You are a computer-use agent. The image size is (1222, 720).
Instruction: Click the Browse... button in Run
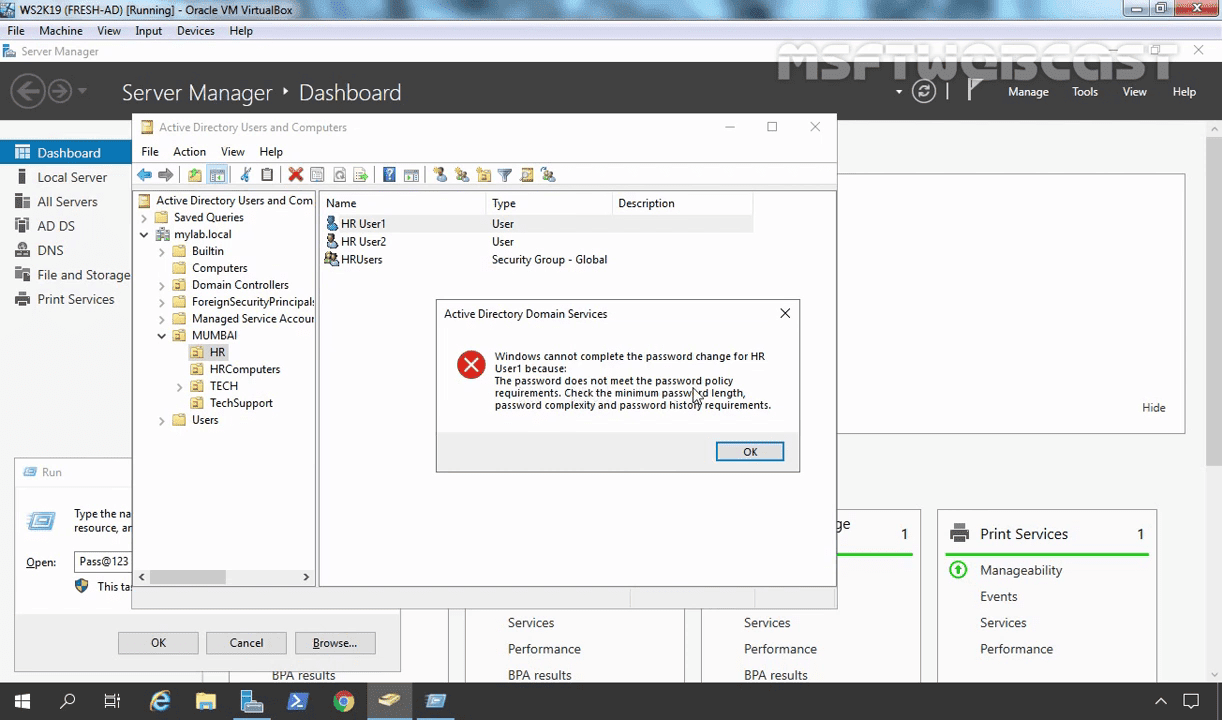tap(334, 643)
